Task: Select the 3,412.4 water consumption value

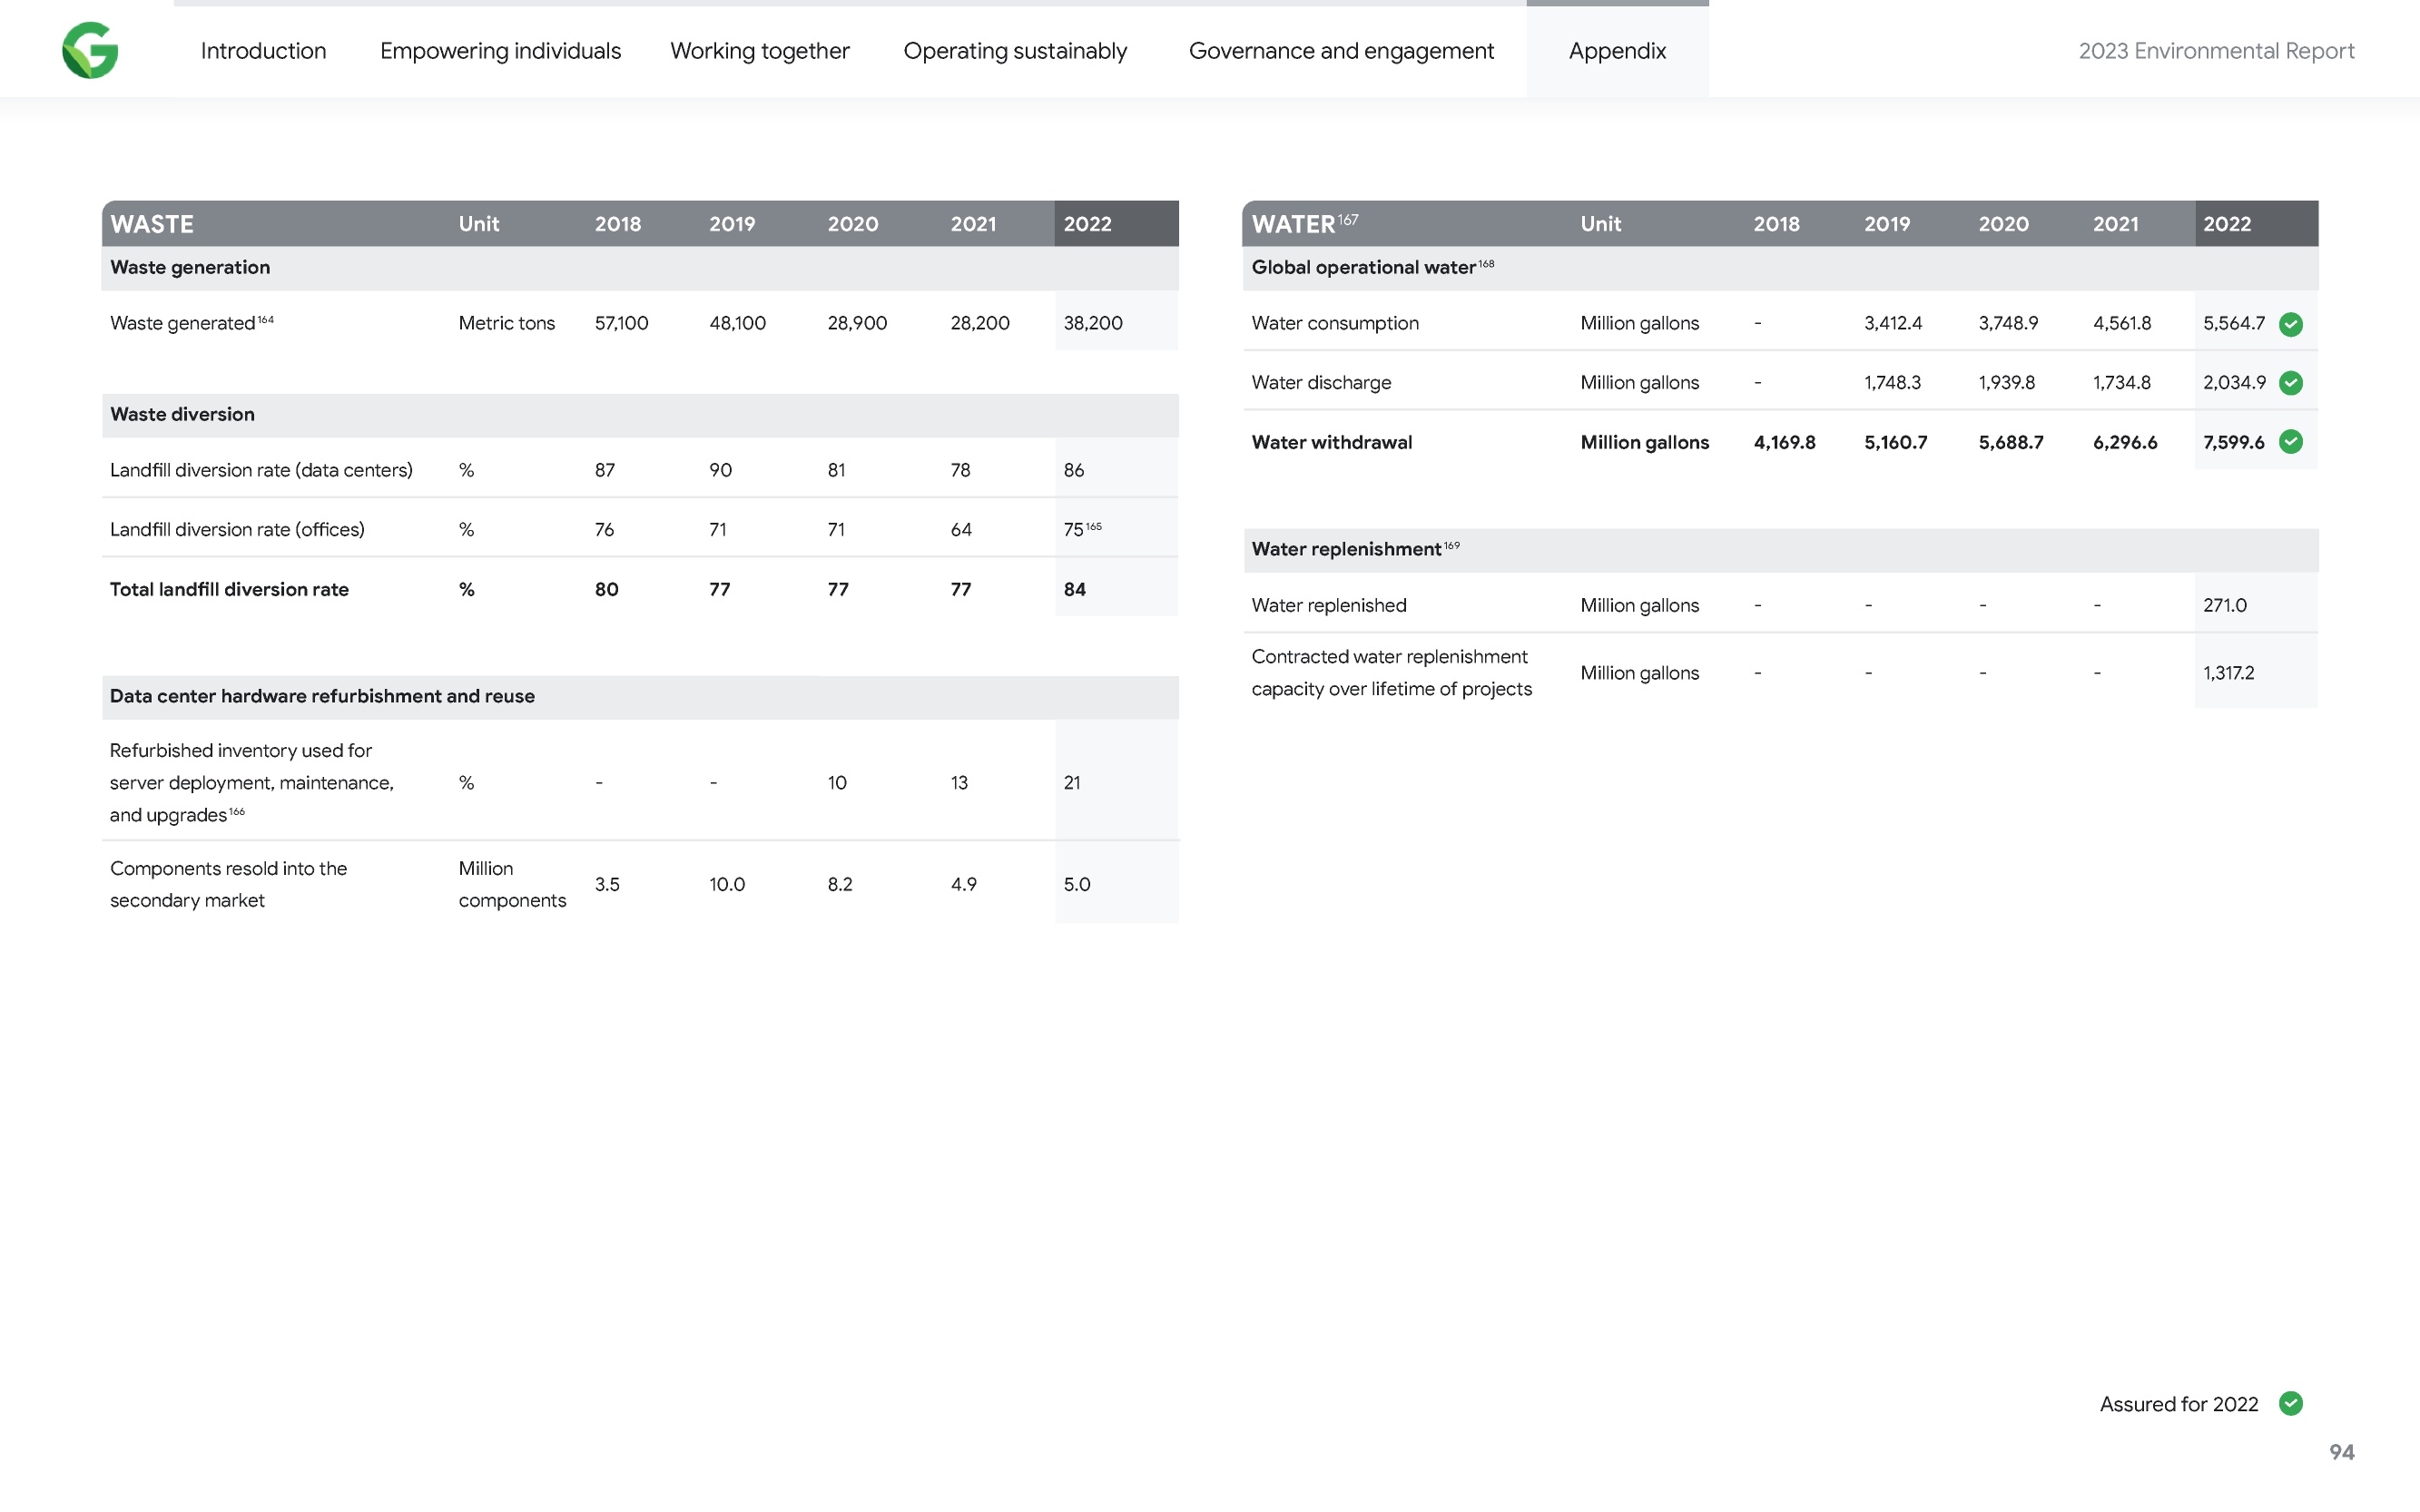Action: tap(1893, 323)
